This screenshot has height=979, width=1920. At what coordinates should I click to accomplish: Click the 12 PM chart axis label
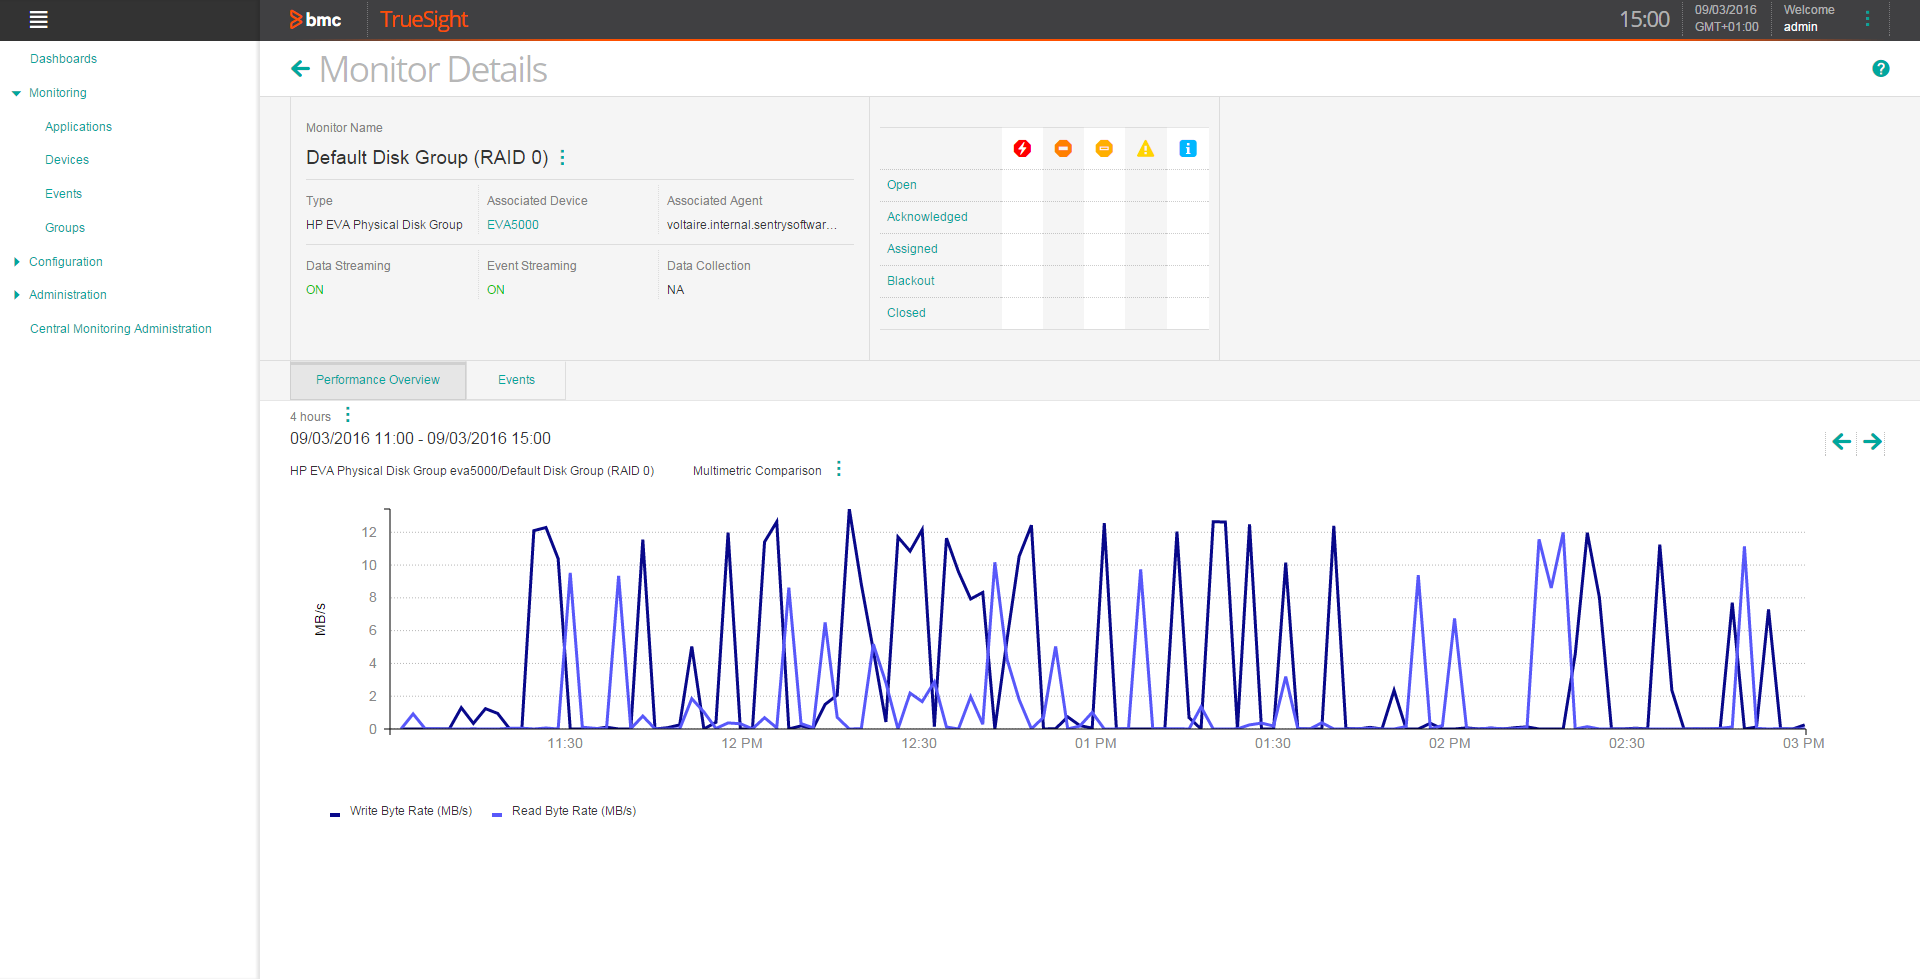pos(742,743)
